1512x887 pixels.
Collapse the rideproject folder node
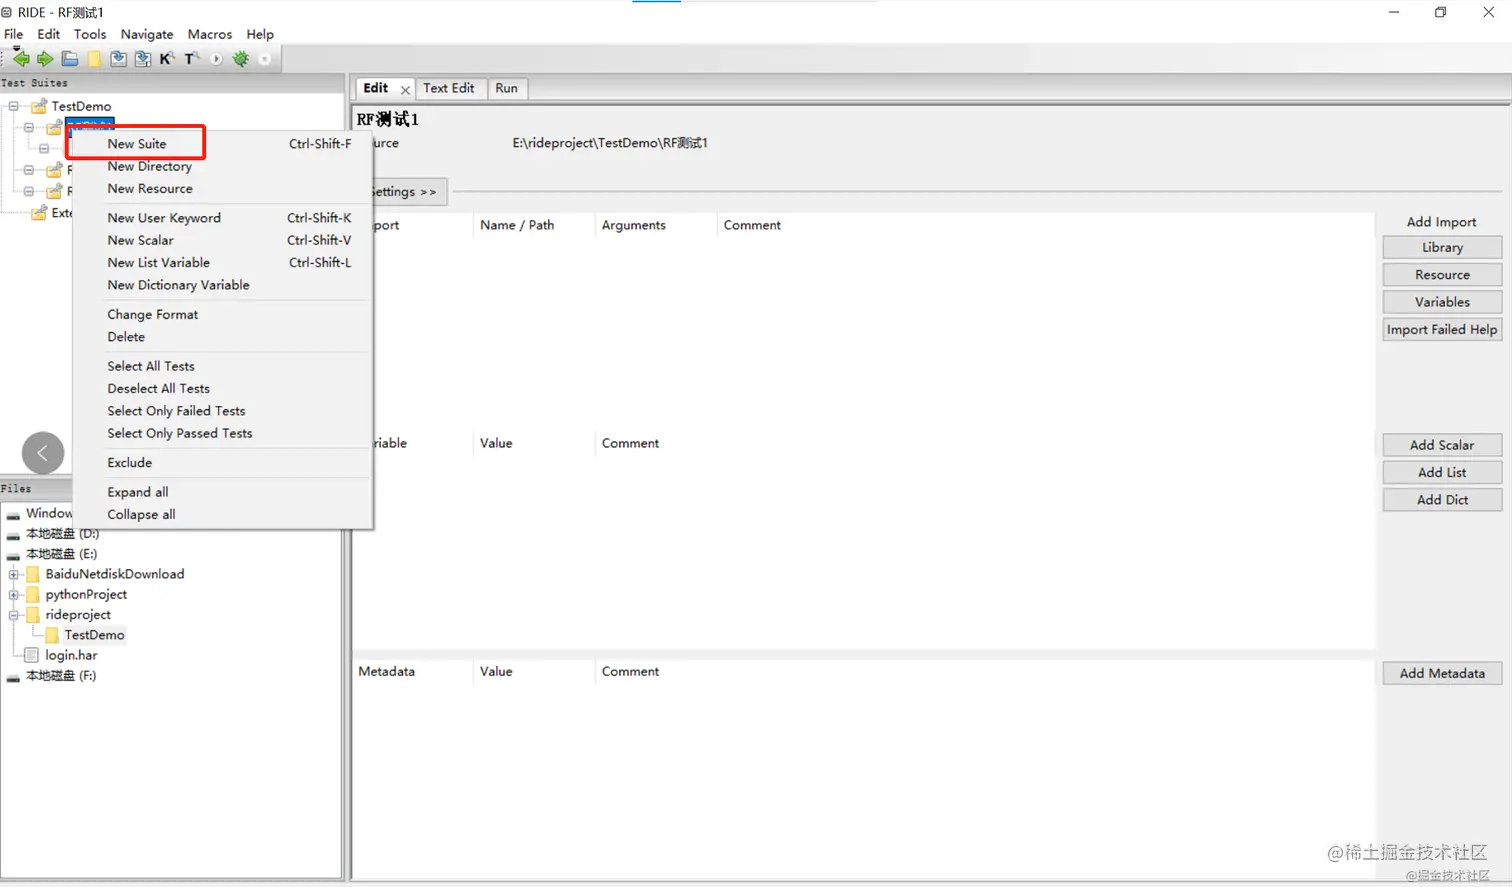(x=13, y=615)
